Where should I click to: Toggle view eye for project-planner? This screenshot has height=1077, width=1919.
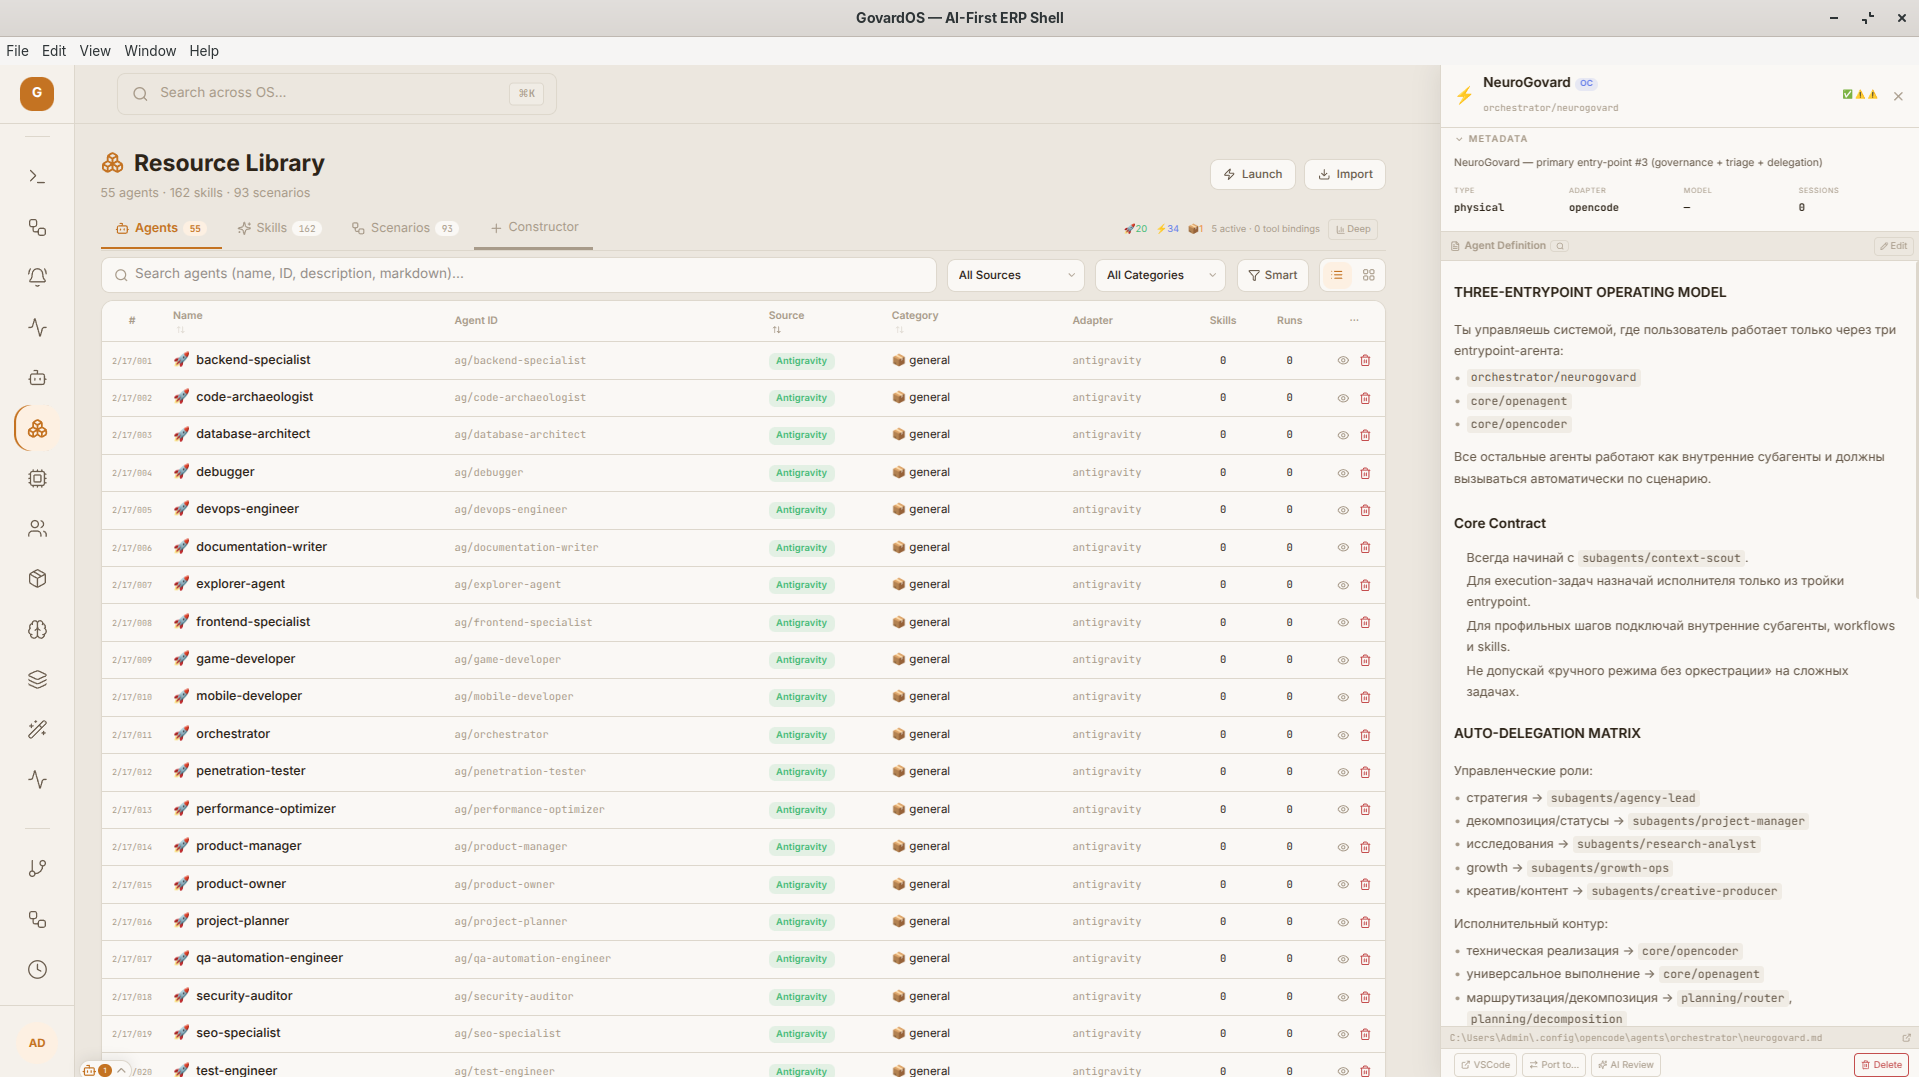(1343, 922)
